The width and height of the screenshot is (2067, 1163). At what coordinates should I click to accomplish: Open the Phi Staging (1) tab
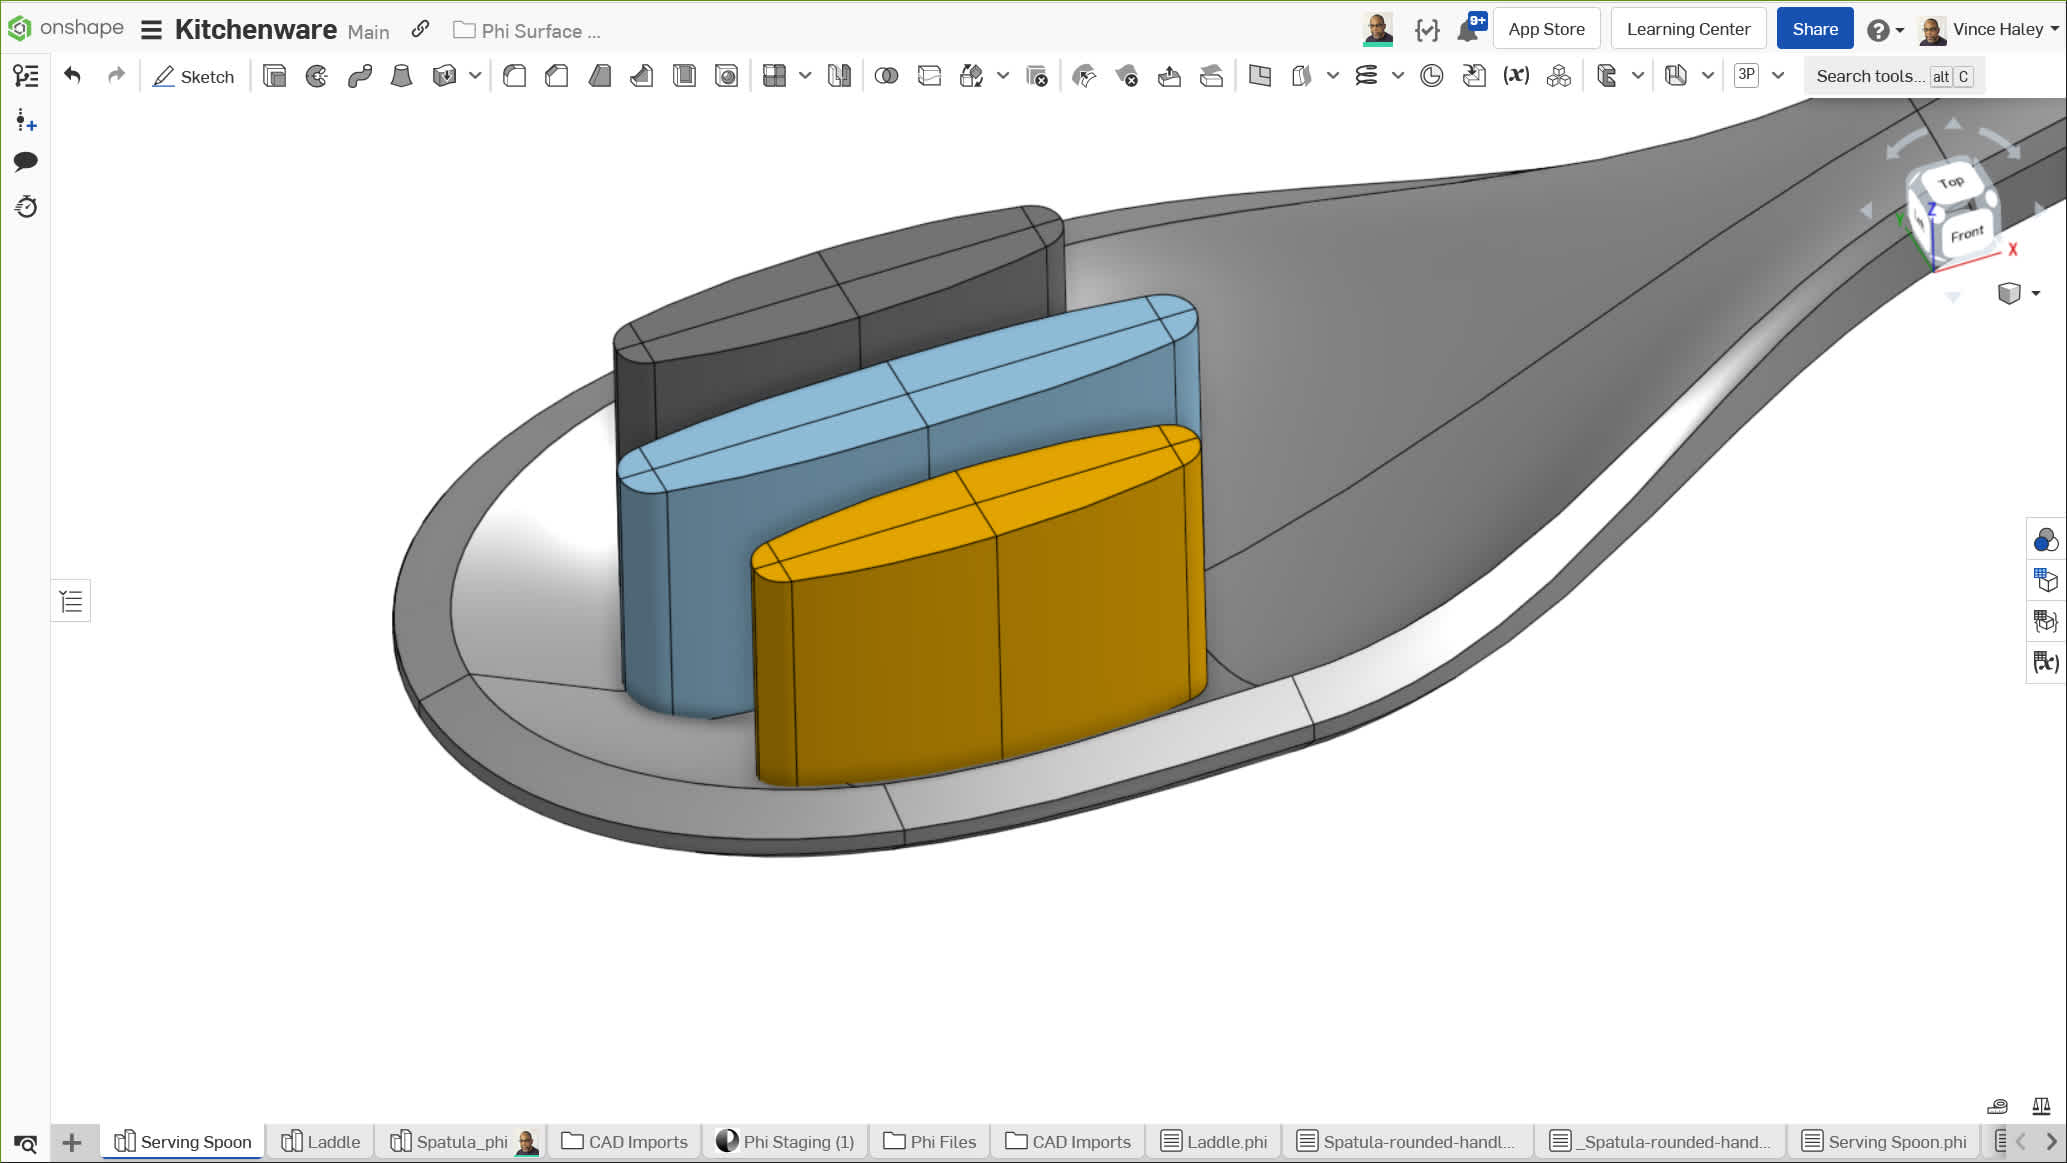(x=786, y=1142)
